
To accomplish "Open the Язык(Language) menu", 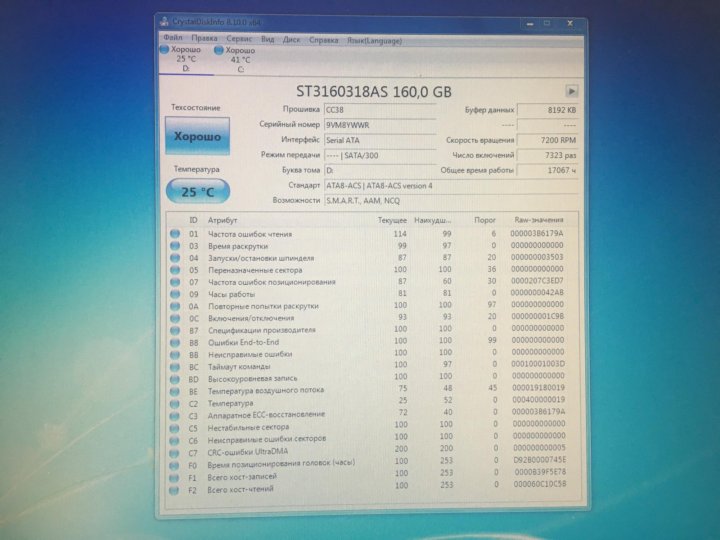I will [x=374, y=41].
